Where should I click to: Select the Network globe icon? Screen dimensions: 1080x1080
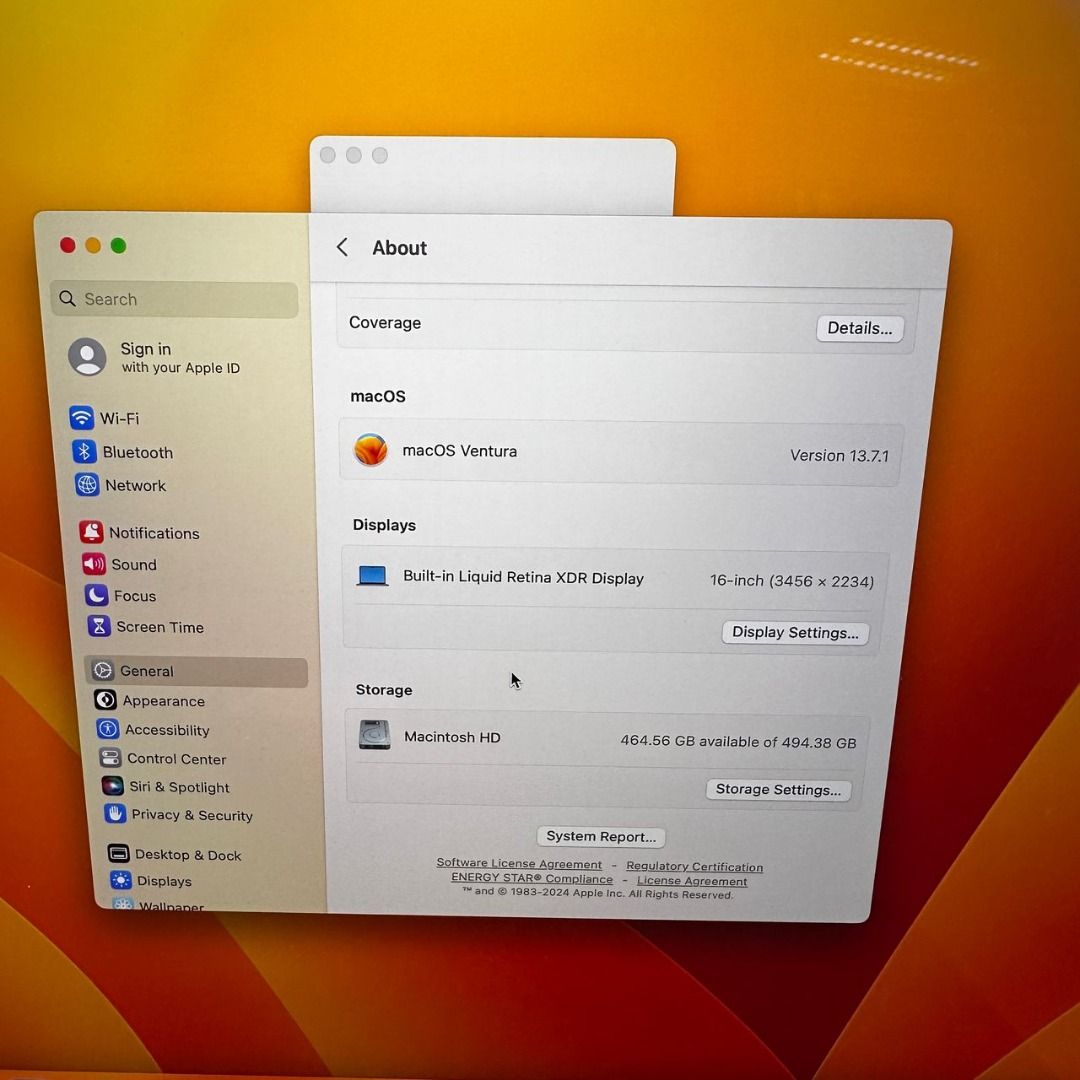tap(87, 485)
